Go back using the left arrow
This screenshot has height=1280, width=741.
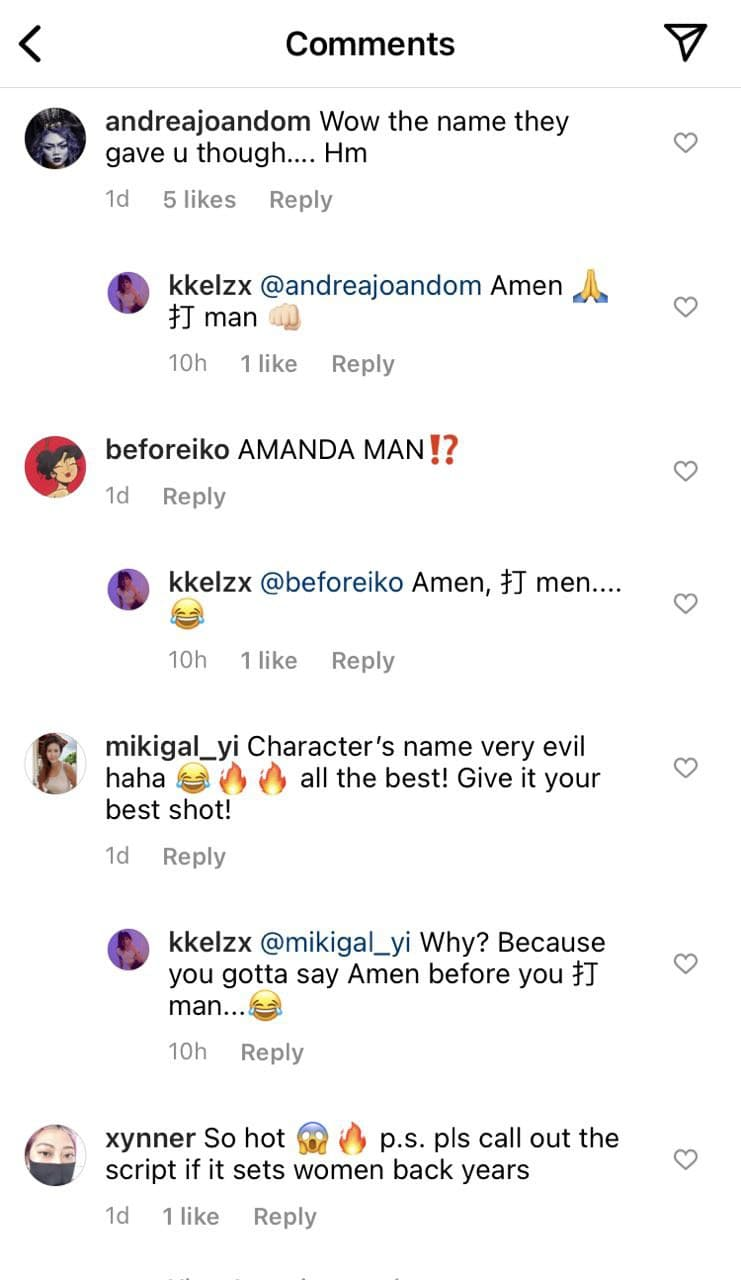[x=31, y=44]
